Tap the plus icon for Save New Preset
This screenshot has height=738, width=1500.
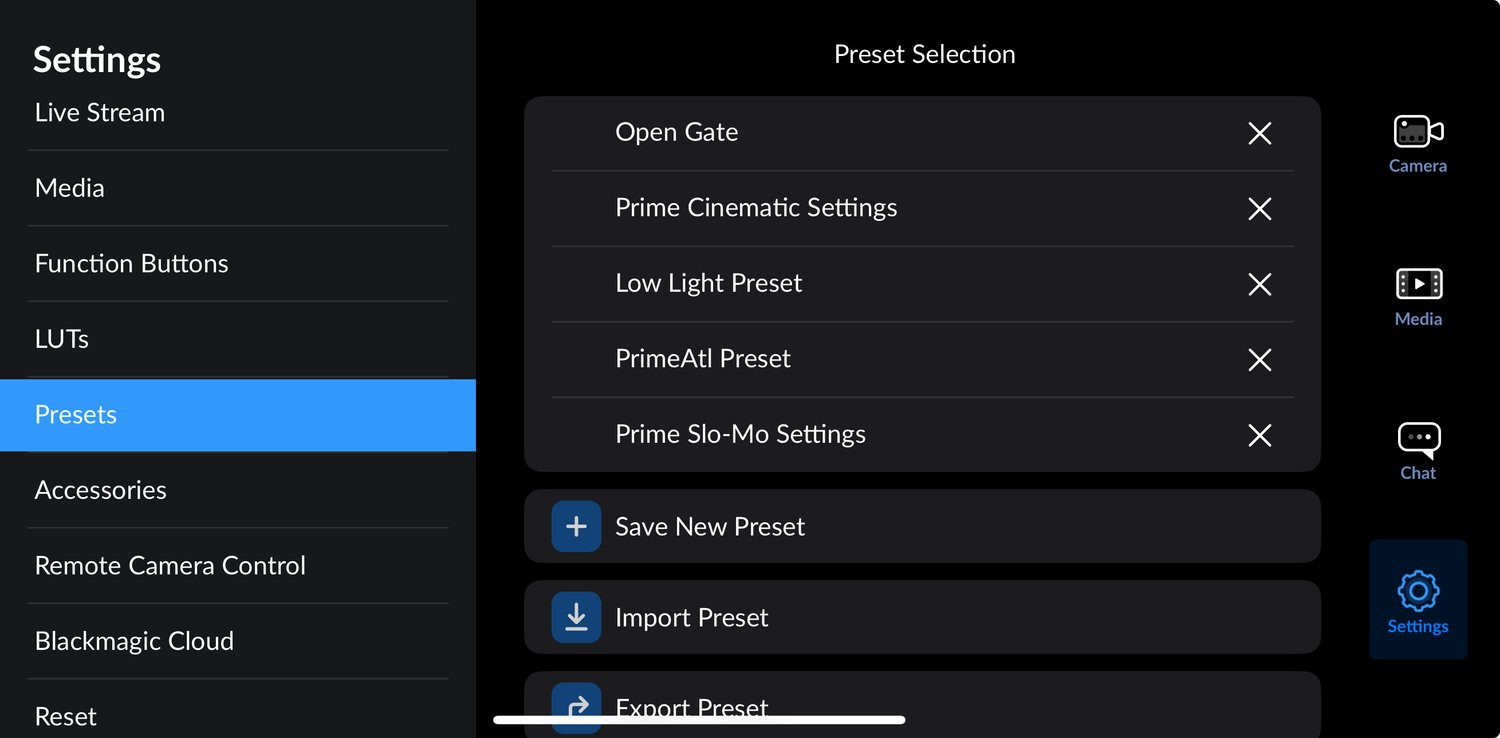coord(576,527)
